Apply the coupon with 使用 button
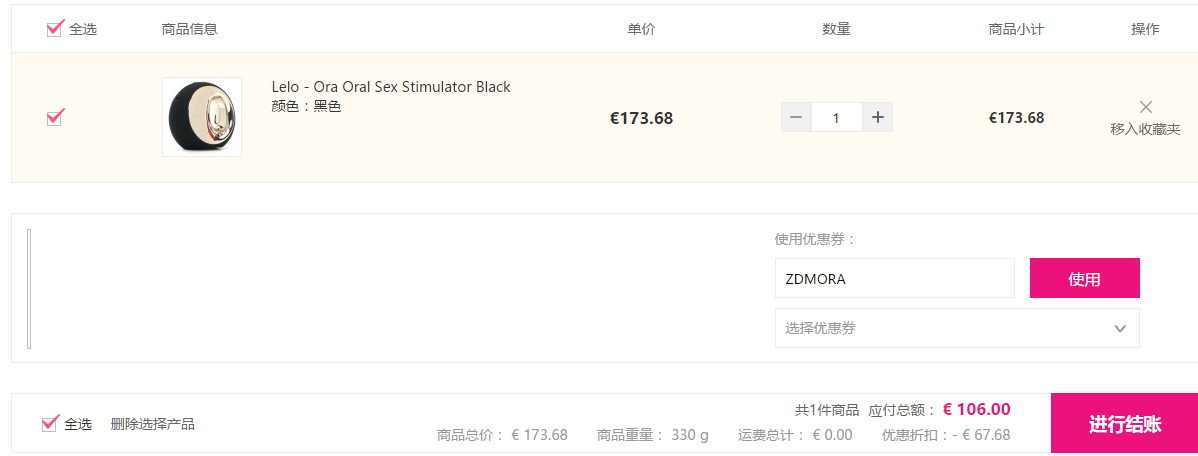Screen dimensions: 1198x456 (1084, 278)
